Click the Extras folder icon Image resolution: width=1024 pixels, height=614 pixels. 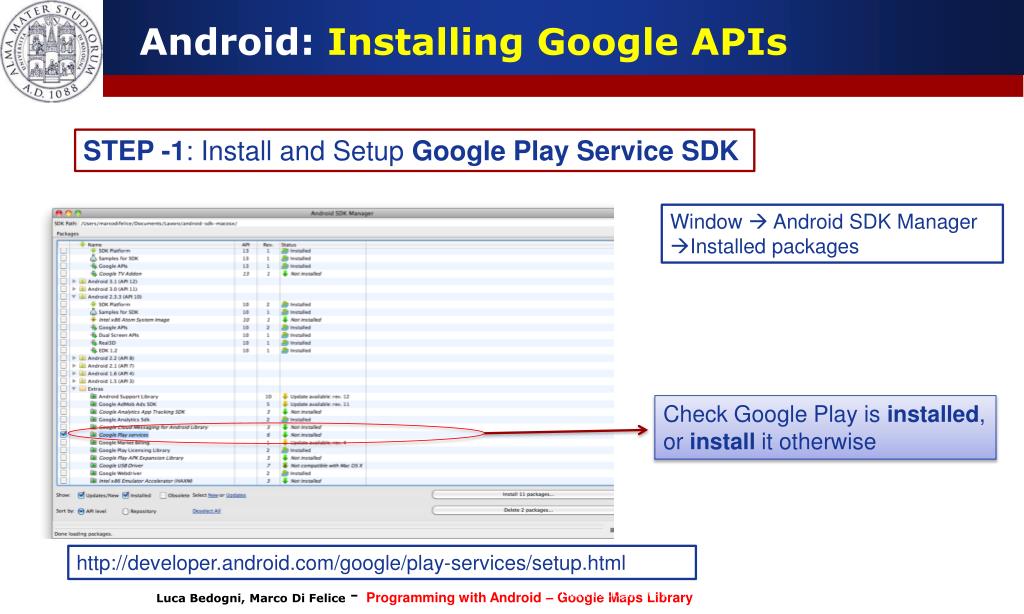[82, 389]
